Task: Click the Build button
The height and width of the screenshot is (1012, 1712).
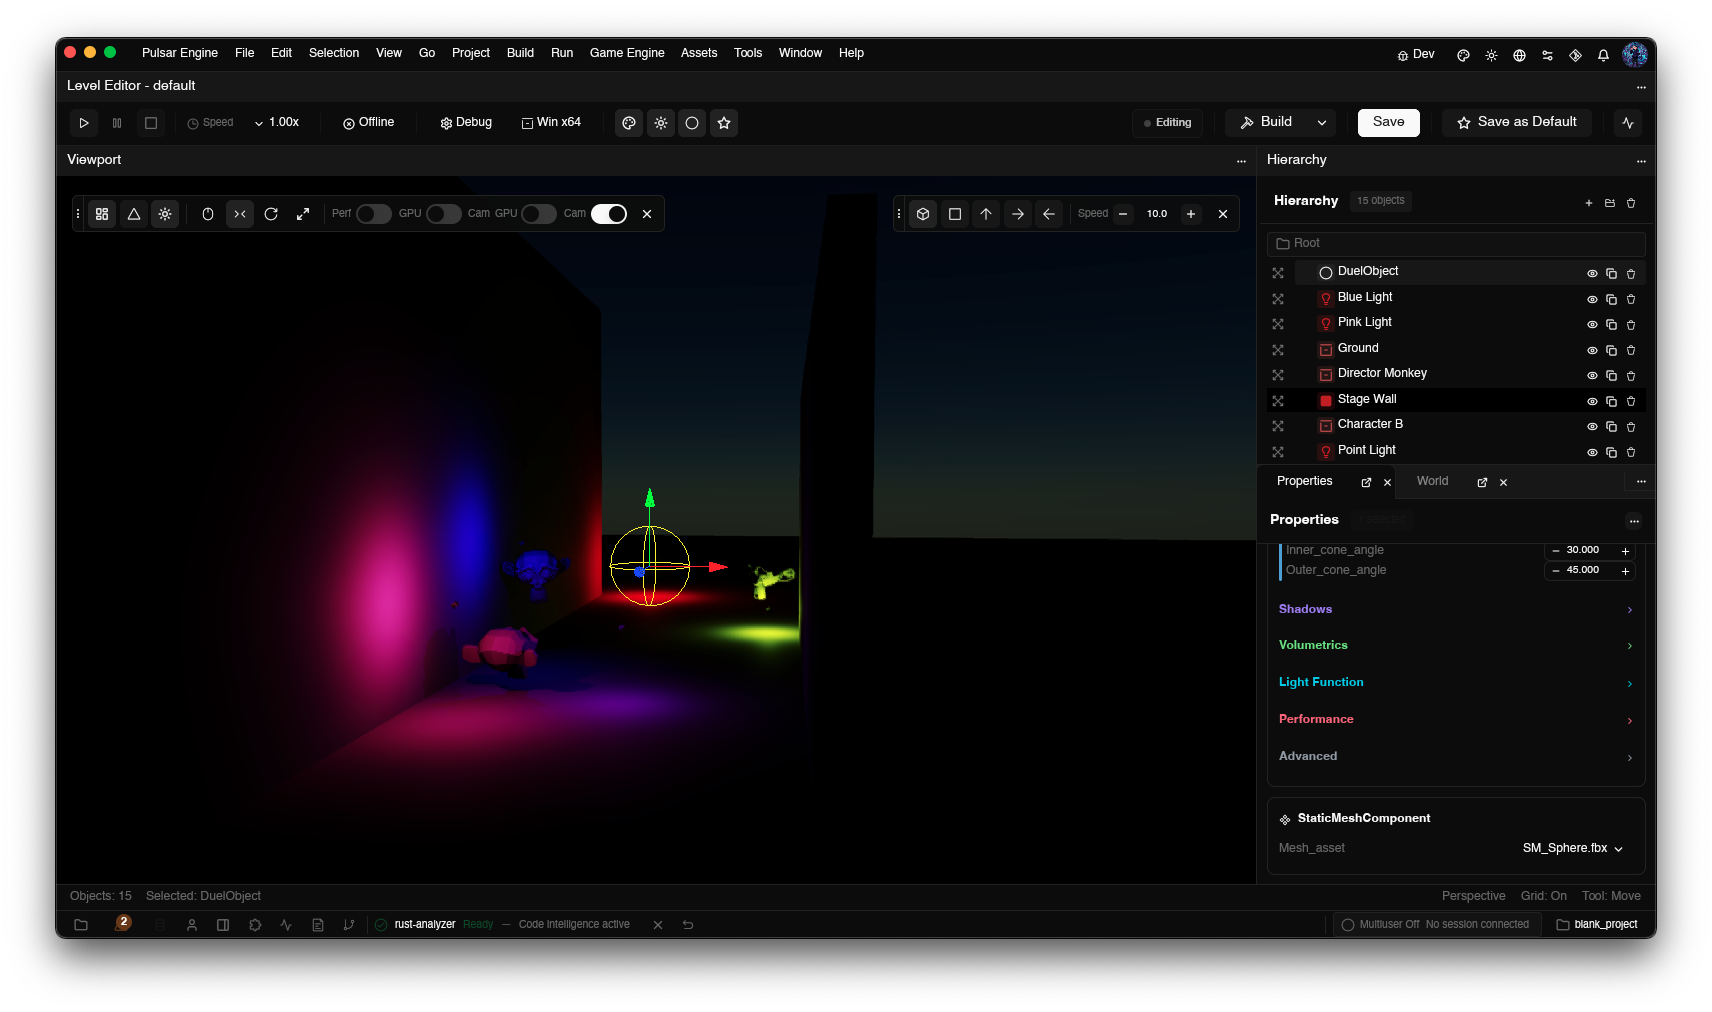Action: [x=1266, y=122]
